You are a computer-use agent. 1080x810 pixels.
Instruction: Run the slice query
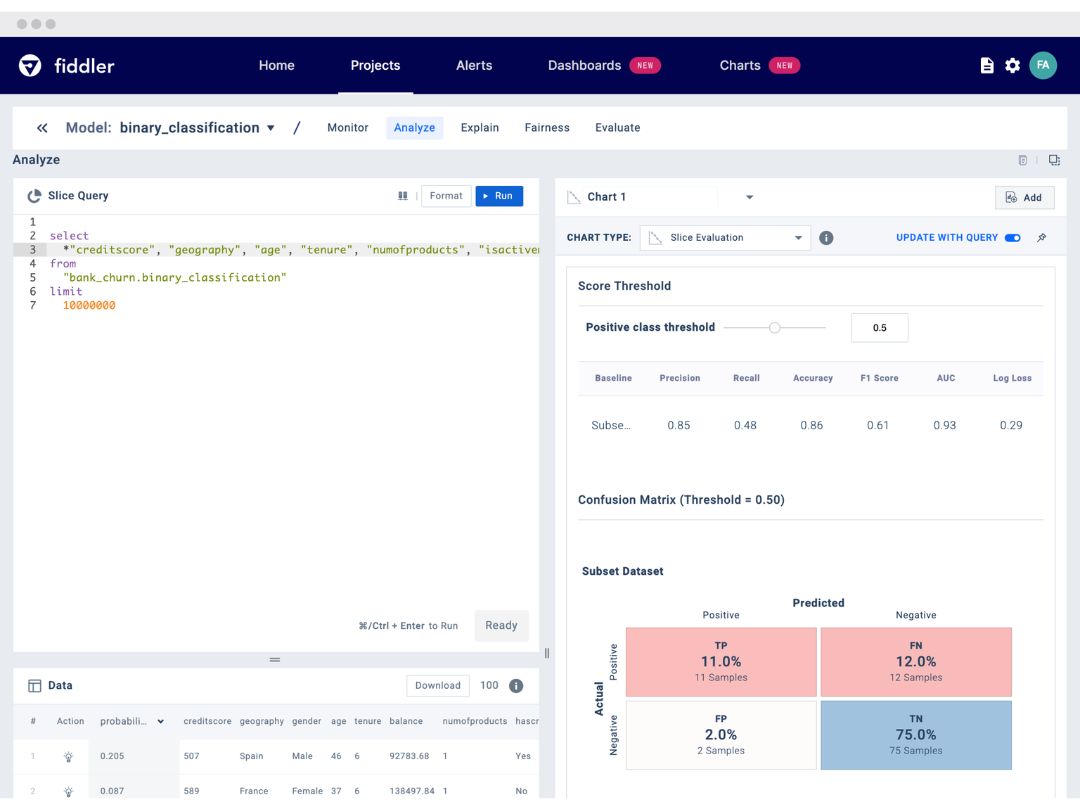click(x=499, y=196)
